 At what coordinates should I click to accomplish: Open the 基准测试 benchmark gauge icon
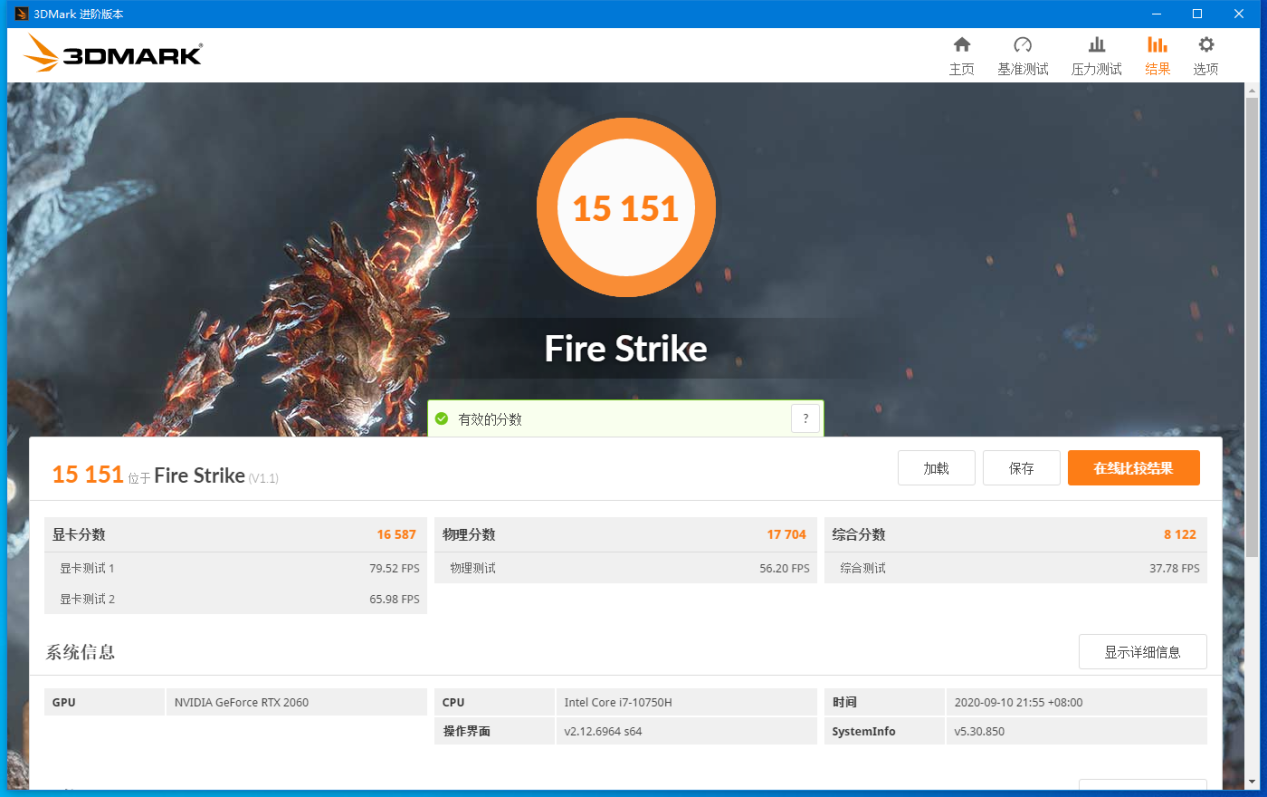click(1022, 45)
